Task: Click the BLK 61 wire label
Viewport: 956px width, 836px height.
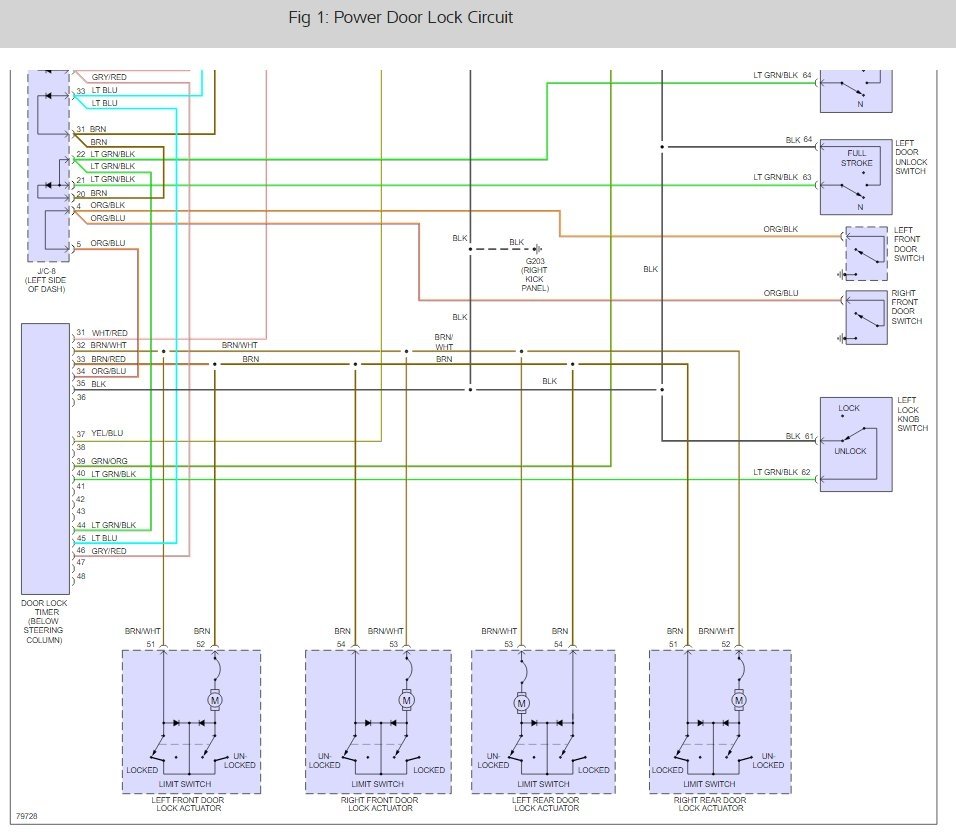Action: [x=799, y=436]
